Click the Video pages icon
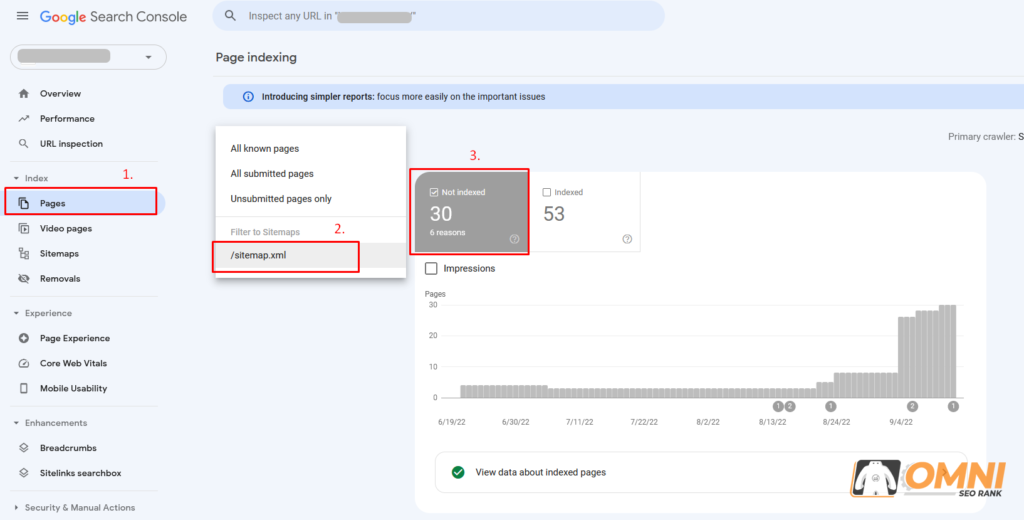 [x=24, y=229]
